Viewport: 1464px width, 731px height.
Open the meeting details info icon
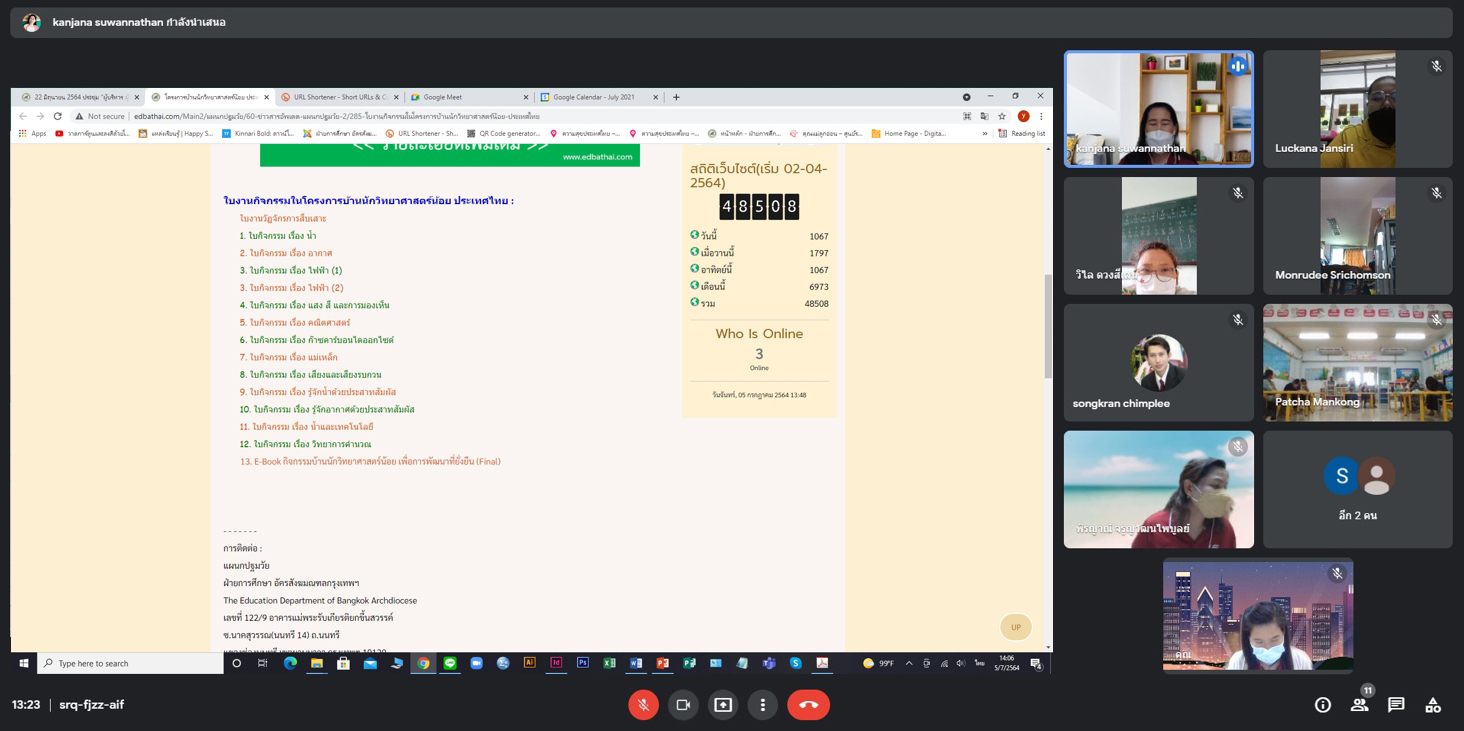point(1323,705)
